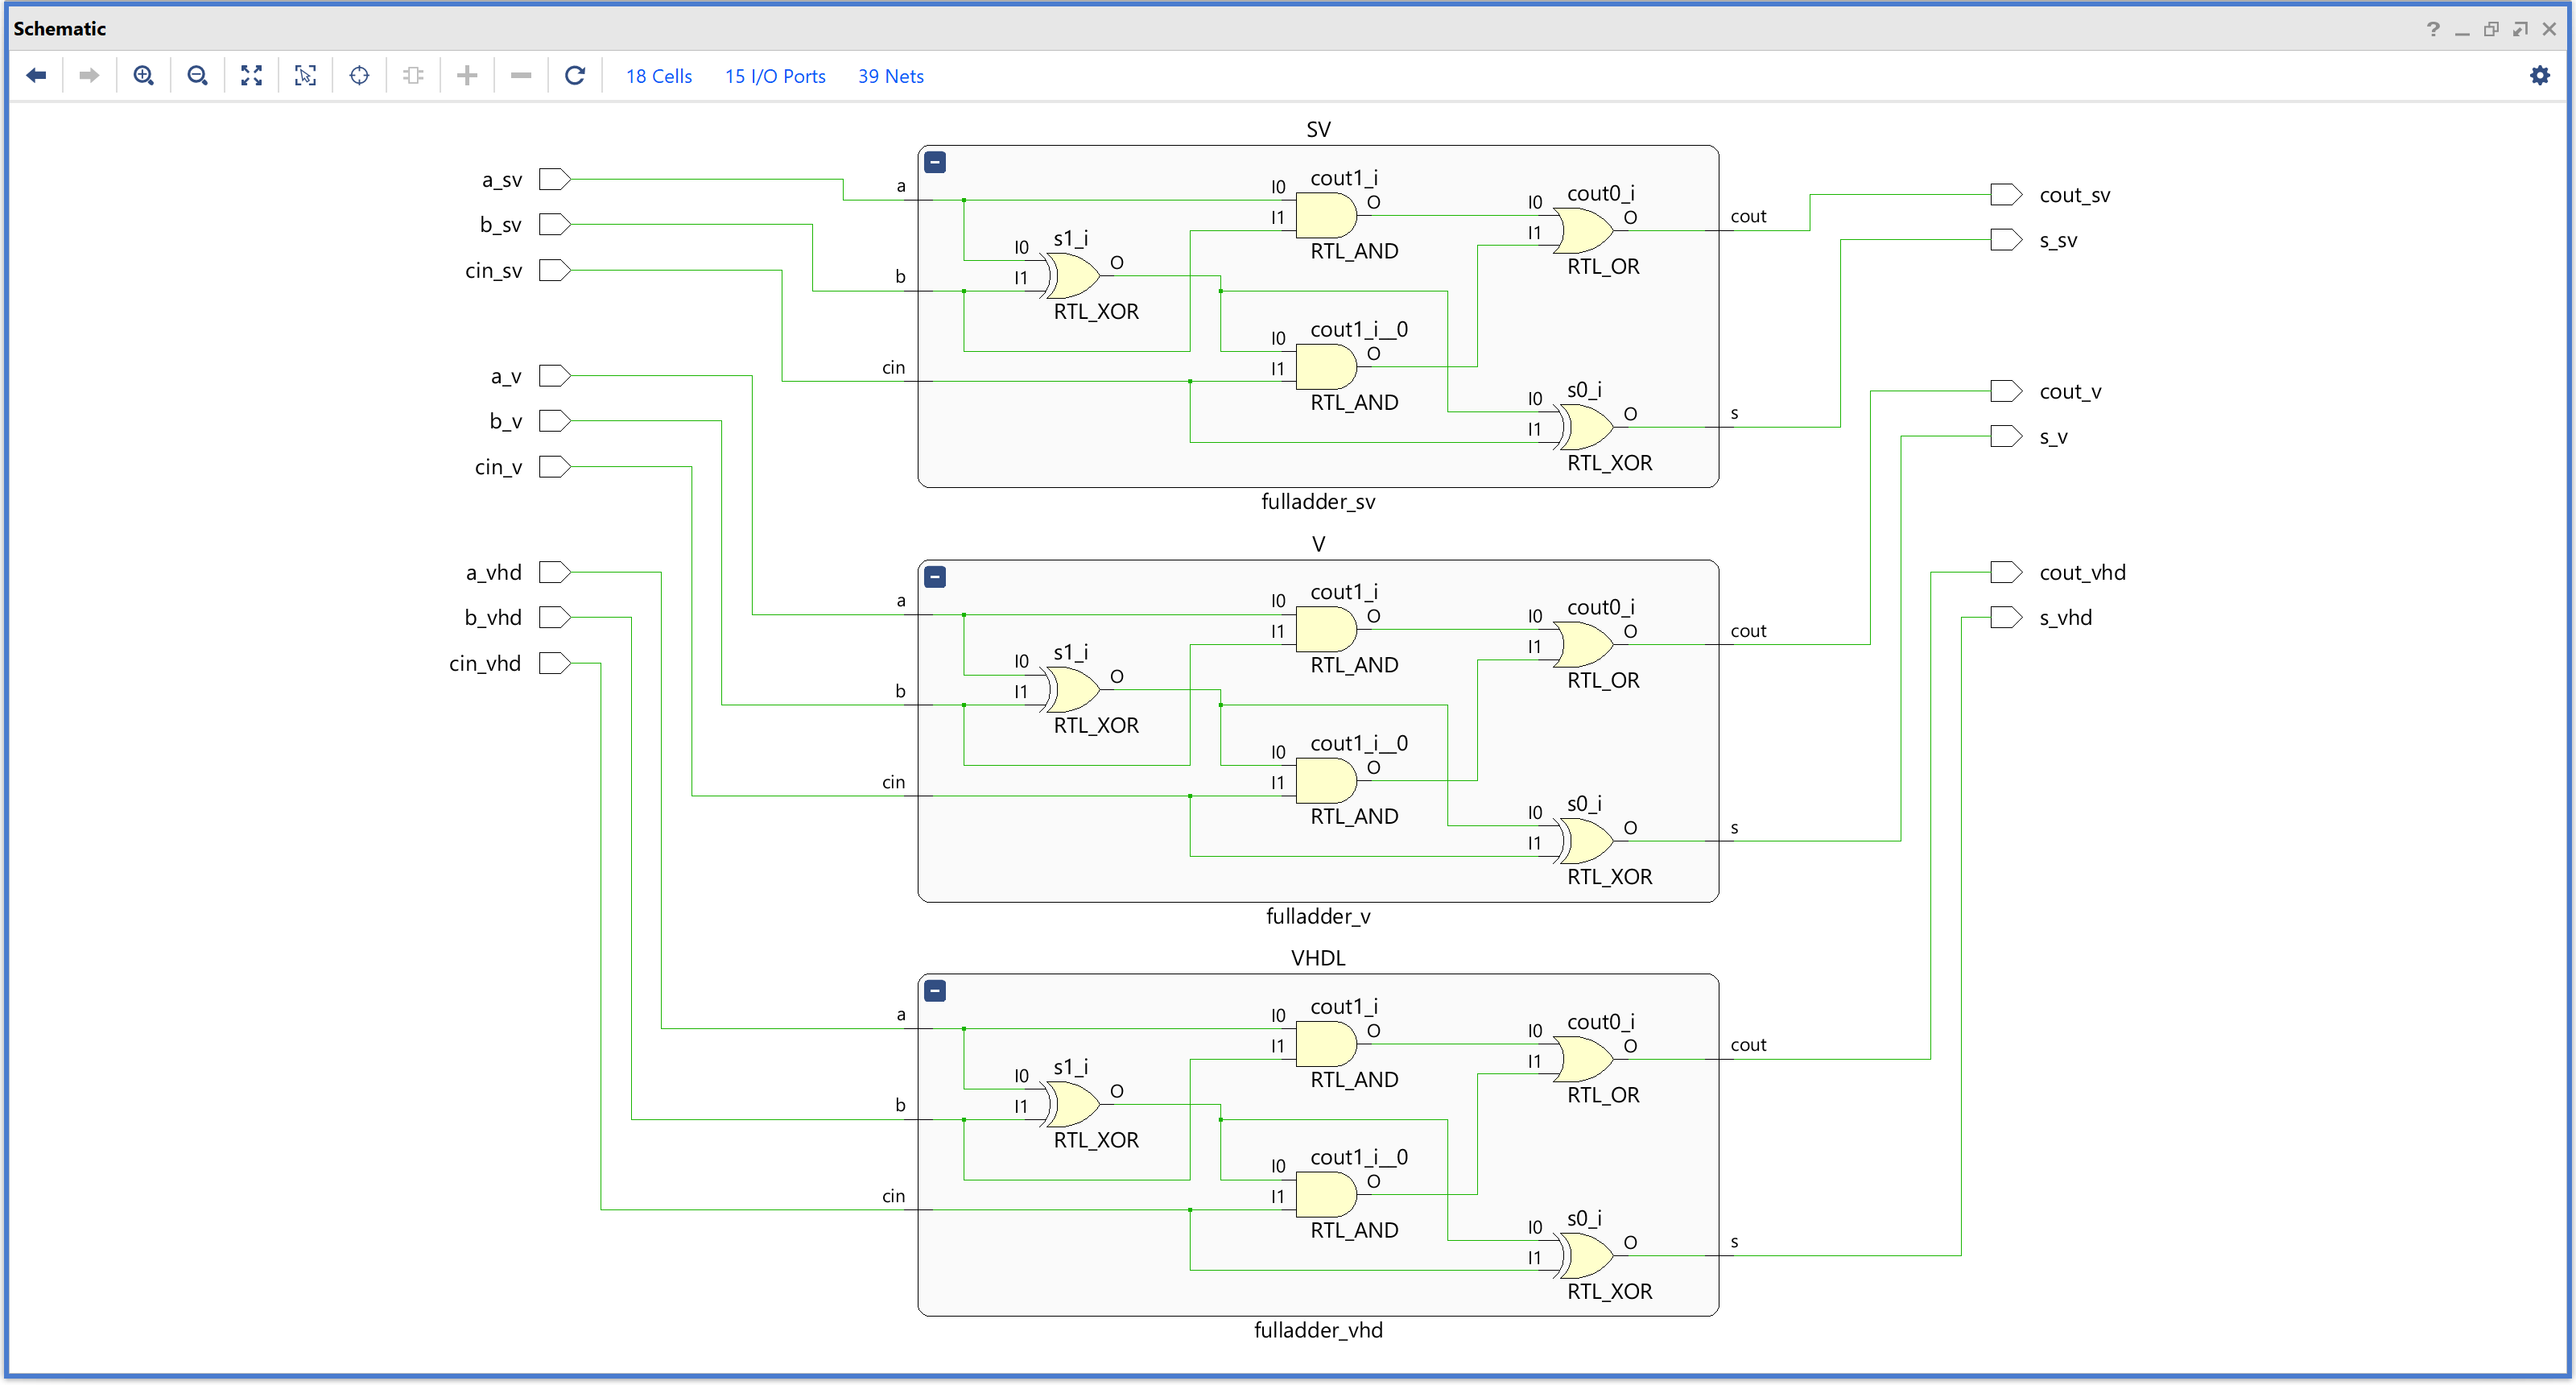This screenshot has width=2576, height=1385.
Task: Click the Collapse All minus icon
Action: (520, 76)
